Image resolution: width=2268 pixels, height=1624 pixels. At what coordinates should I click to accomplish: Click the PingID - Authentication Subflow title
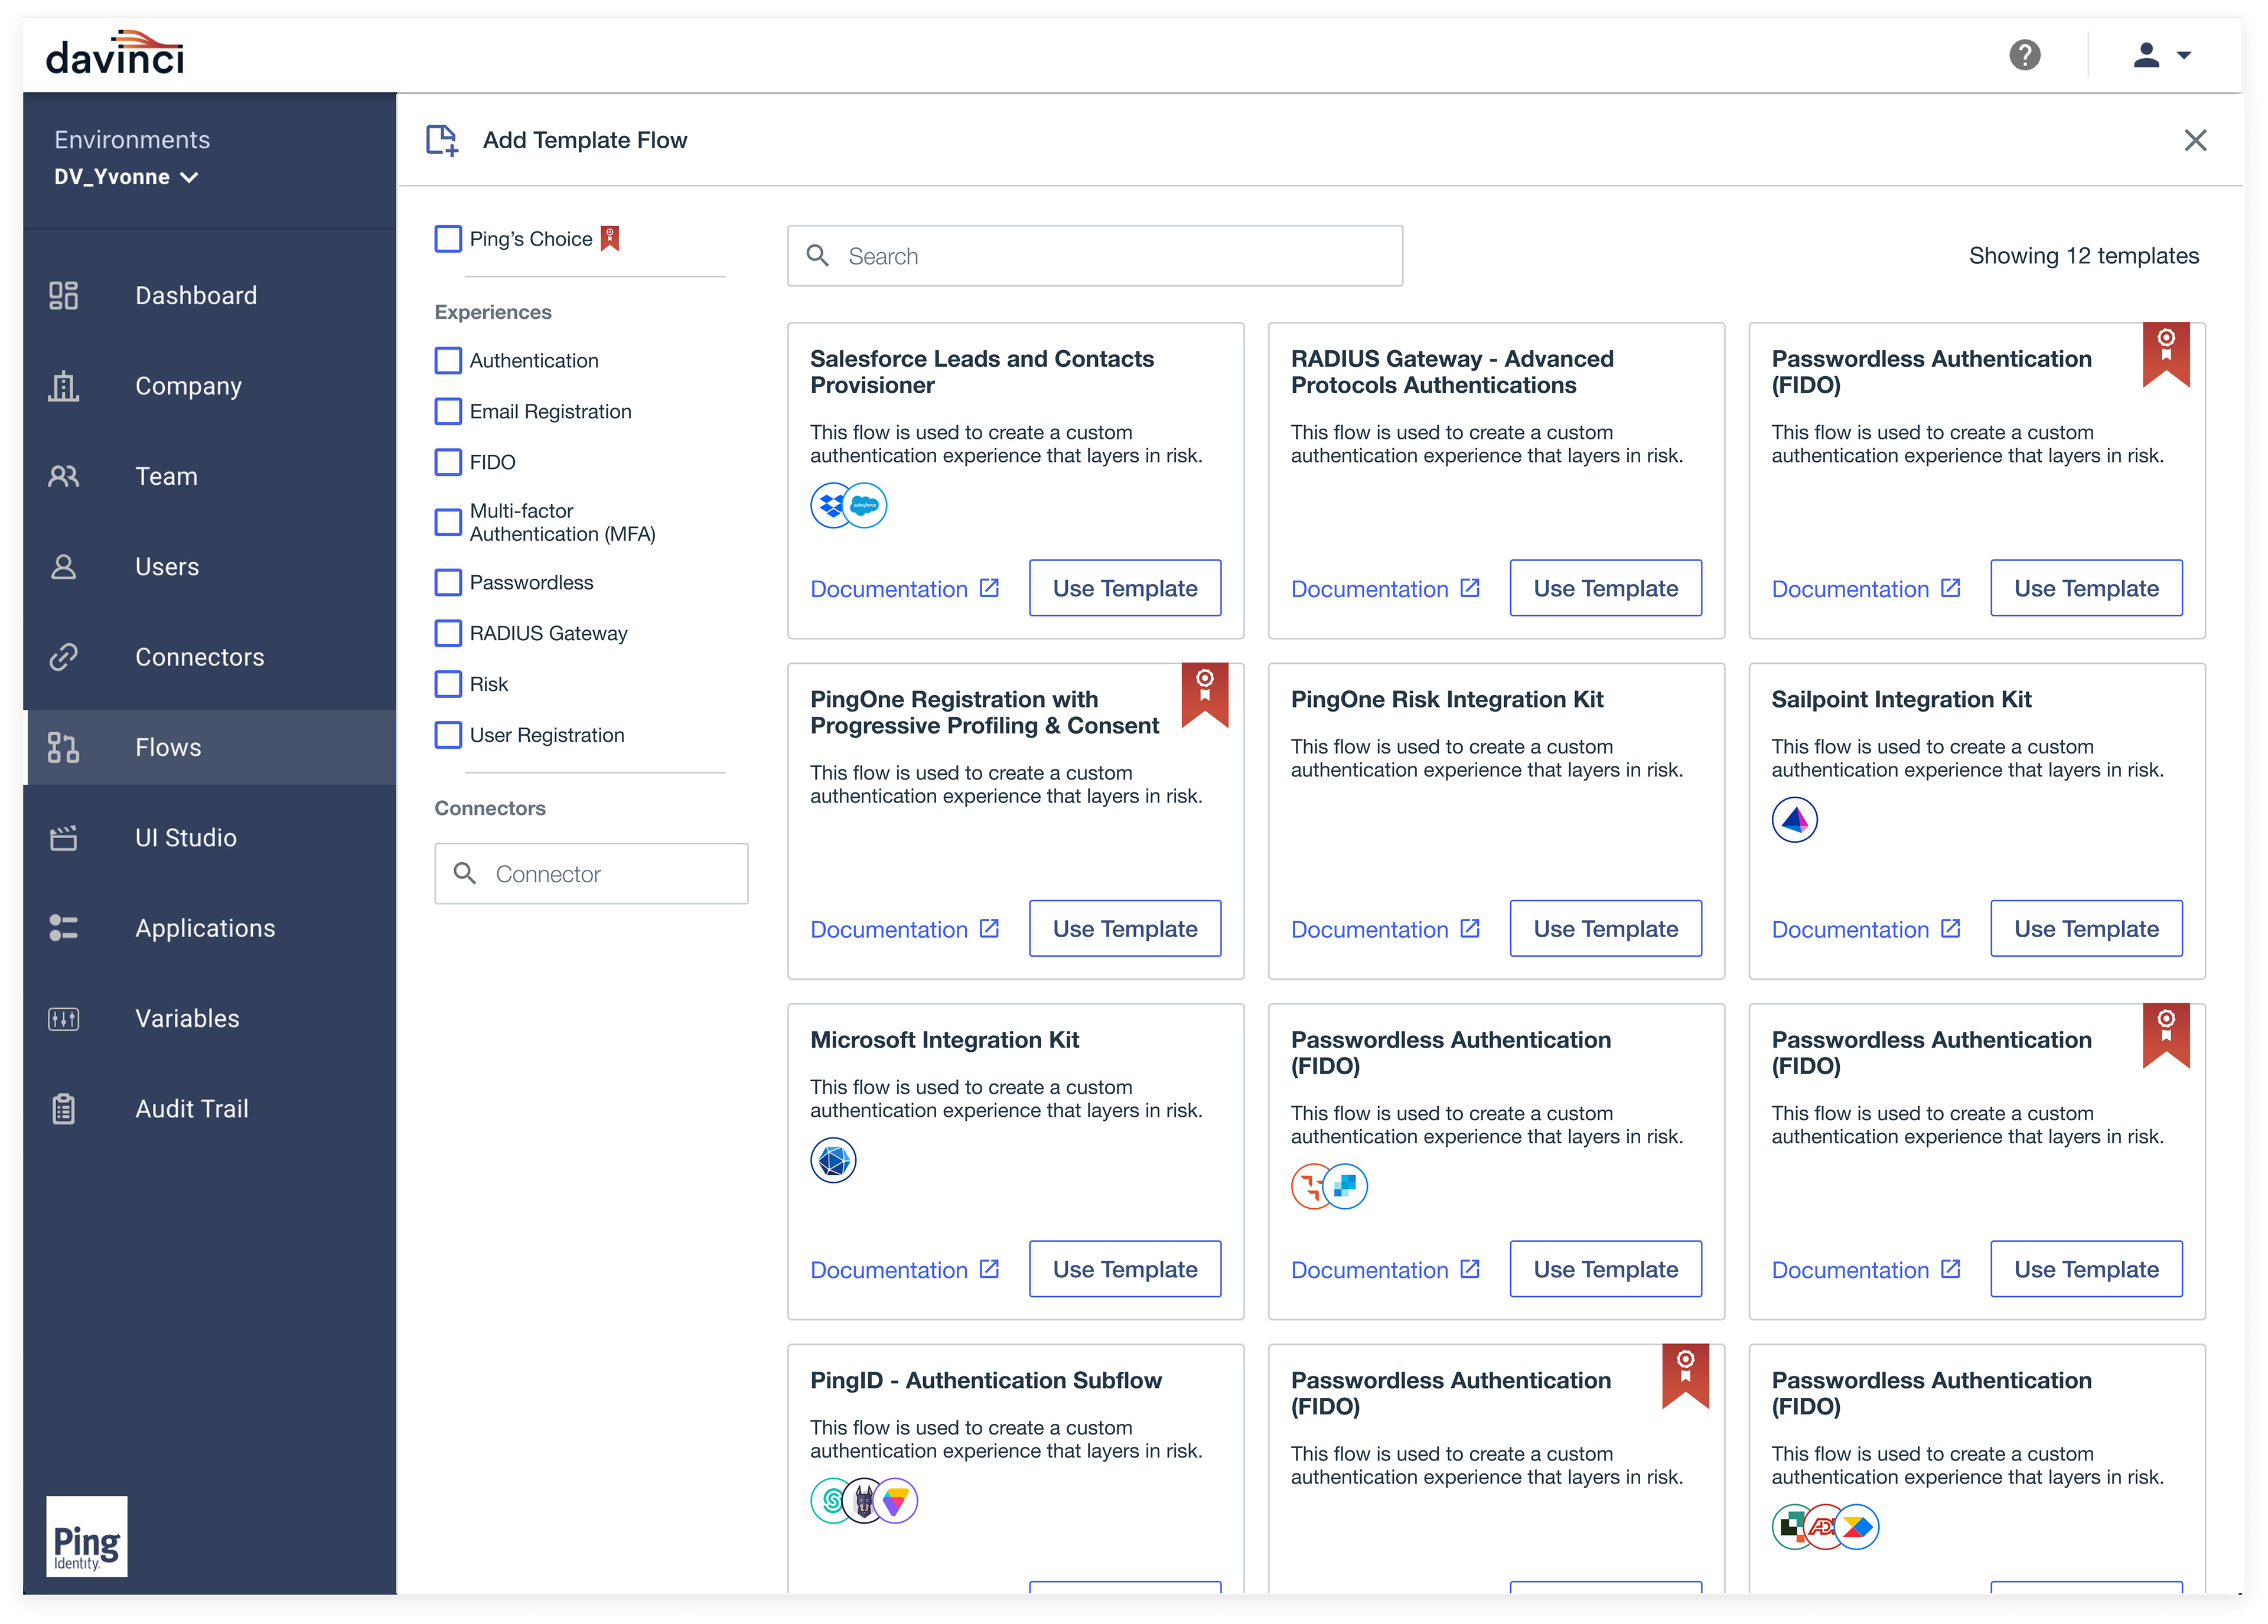(986, 1381)
